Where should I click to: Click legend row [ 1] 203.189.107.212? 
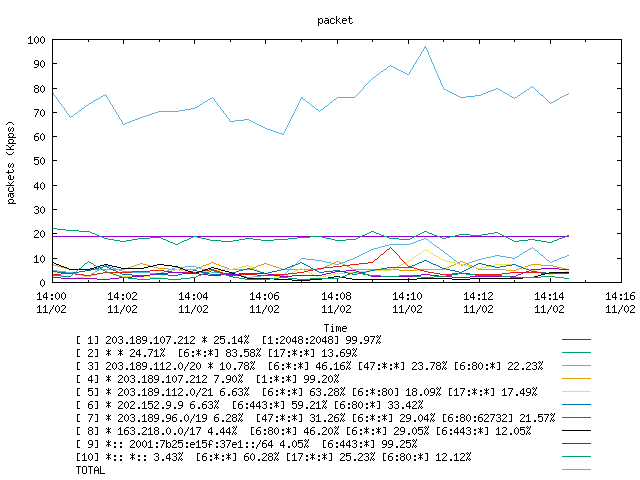click(x=228, y=340)
